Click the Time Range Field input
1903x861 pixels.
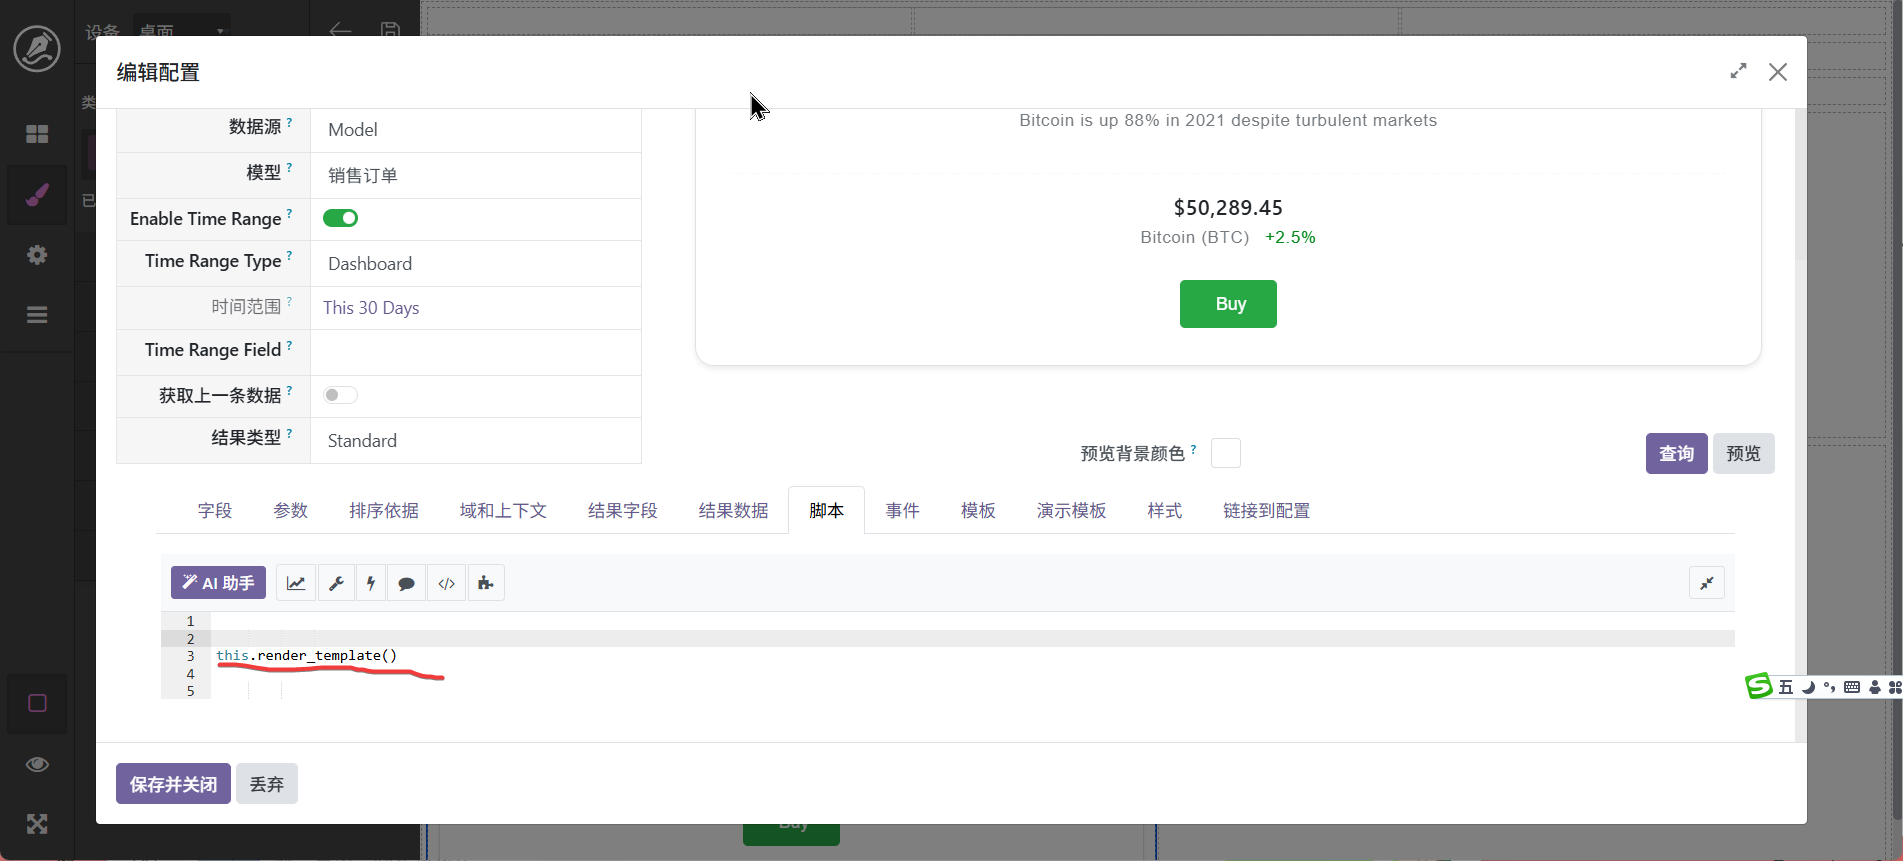point(475,352)
